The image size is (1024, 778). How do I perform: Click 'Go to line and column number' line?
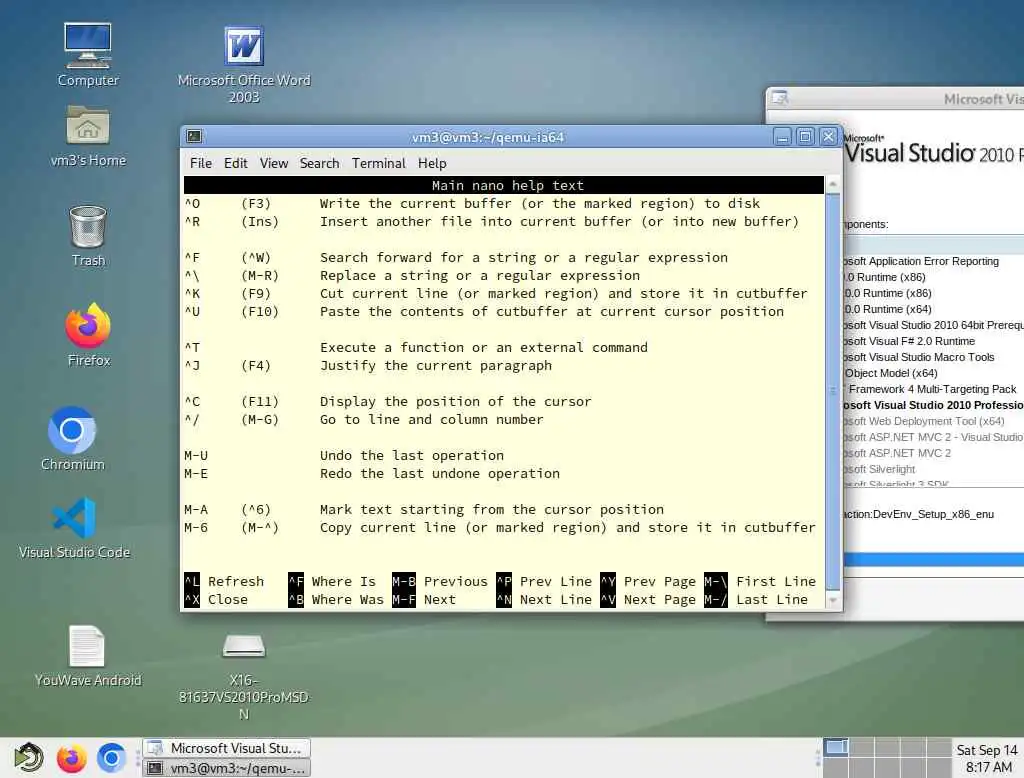tap(432, 419)
